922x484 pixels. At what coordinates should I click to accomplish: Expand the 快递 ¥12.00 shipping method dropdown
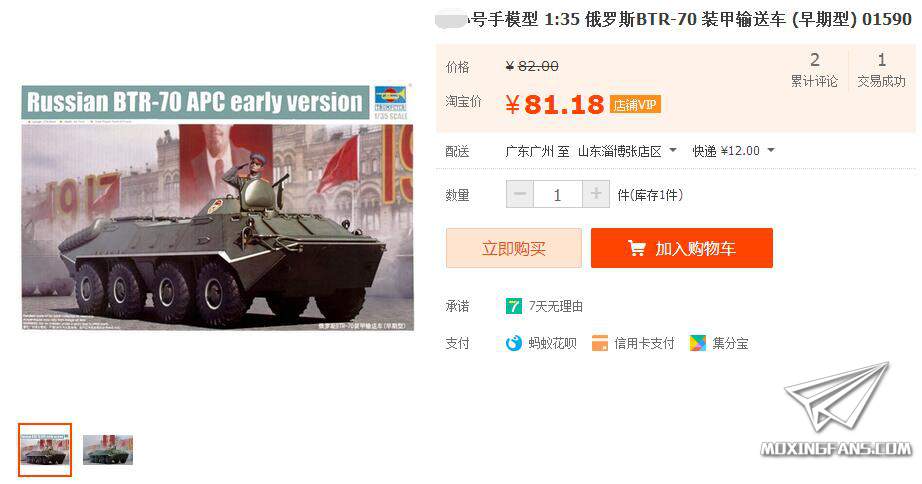(x=733, y=151)
